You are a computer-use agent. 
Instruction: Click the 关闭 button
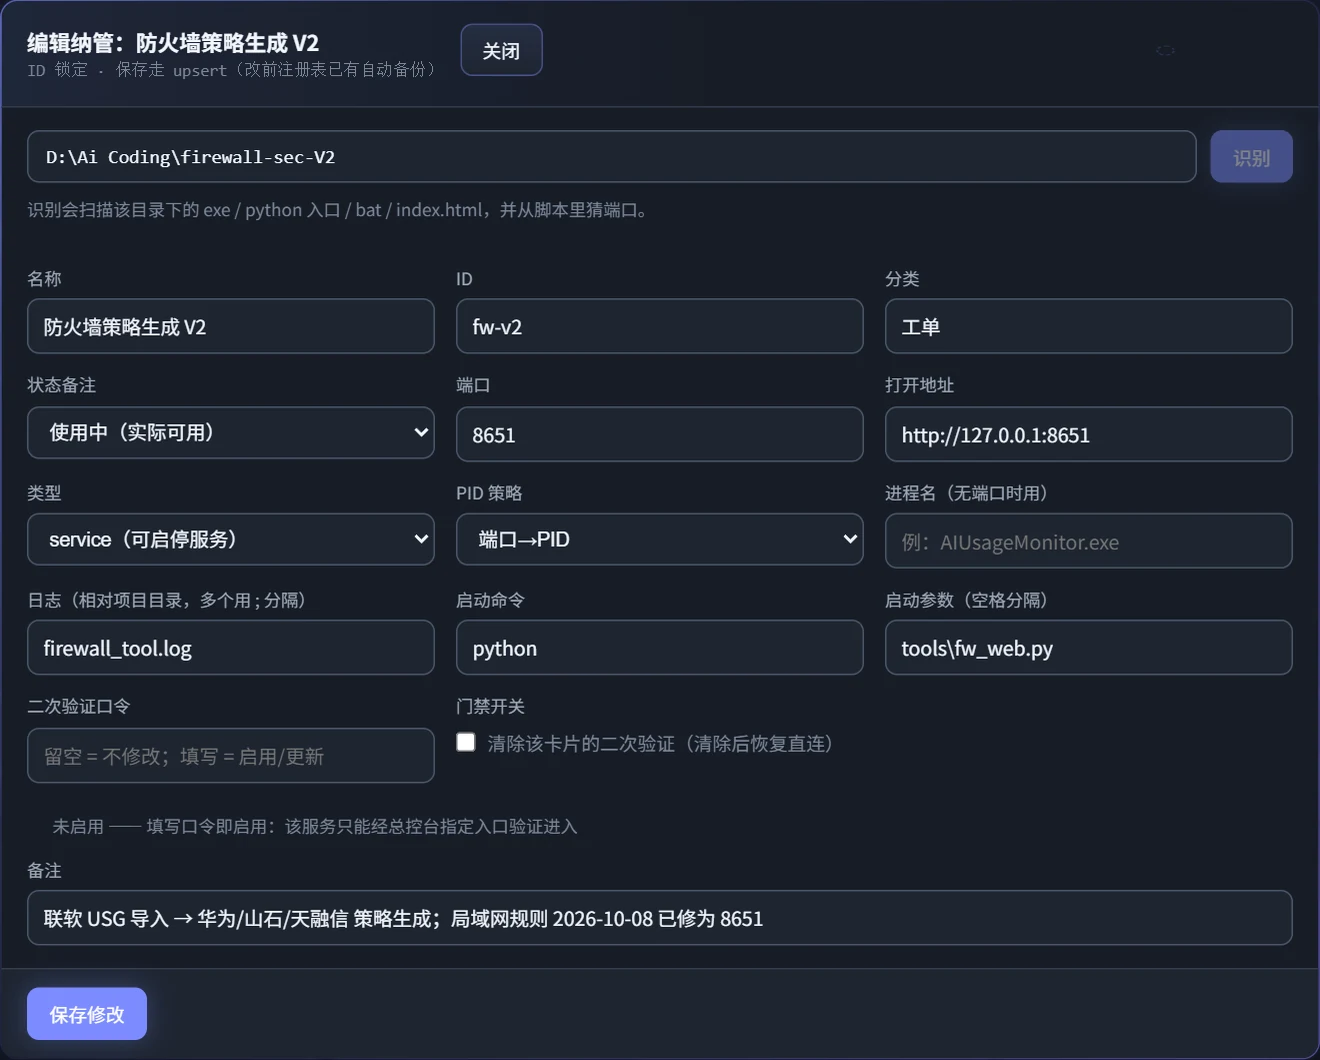click(501, 50)
